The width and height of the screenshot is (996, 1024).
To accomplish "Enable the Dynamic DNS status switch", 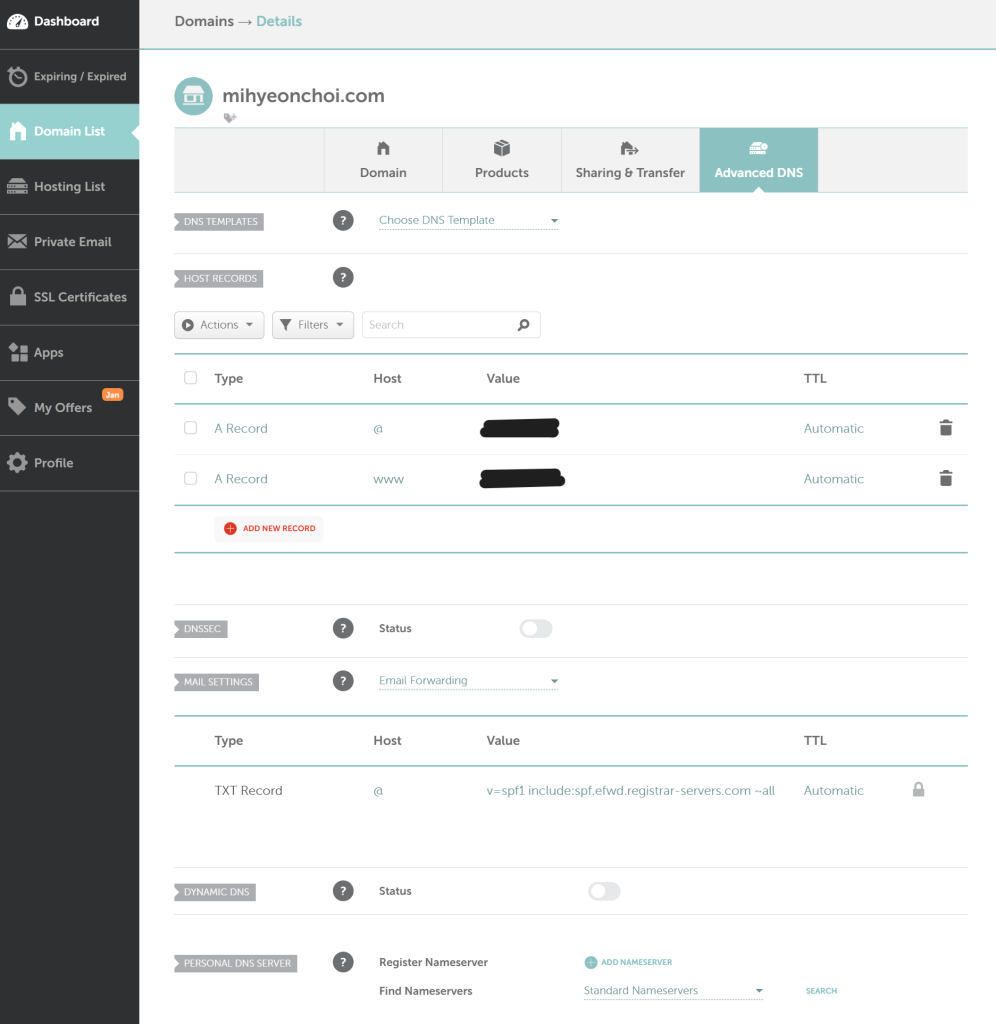I will click(604, 891).
